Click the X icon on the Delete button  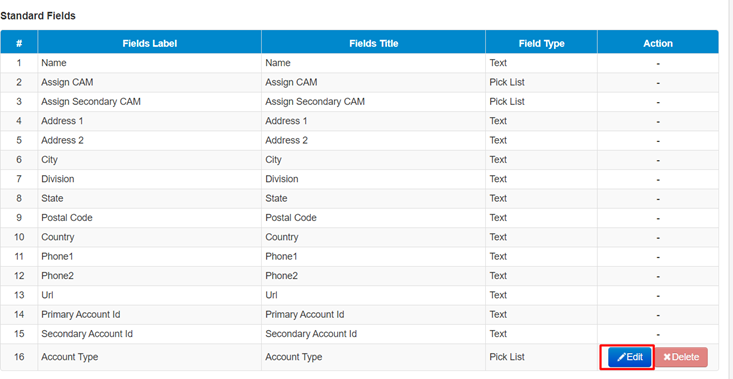click(667, 357)
